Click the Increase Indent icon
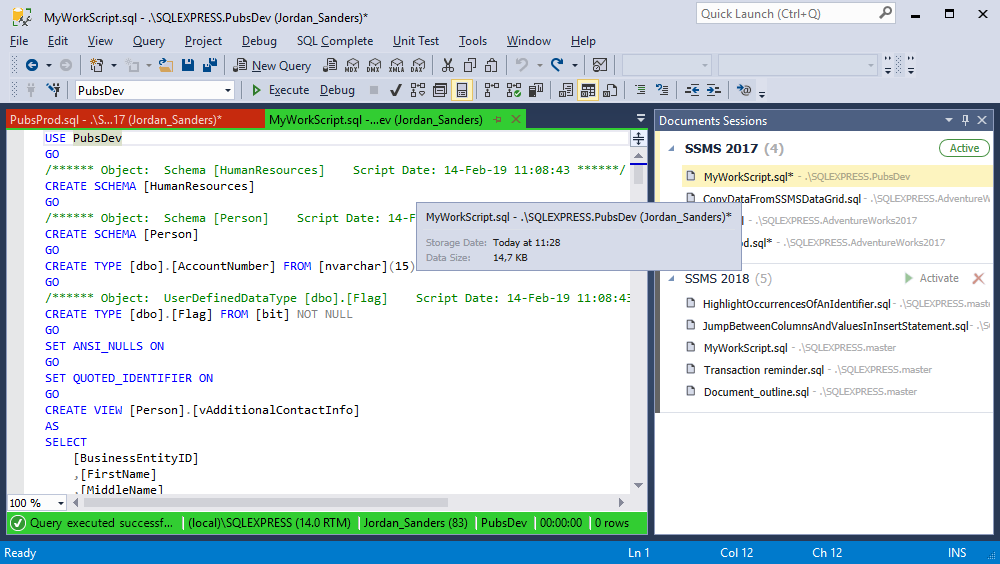The width and height of the screenshot is (1000, 564). point(714,91)
